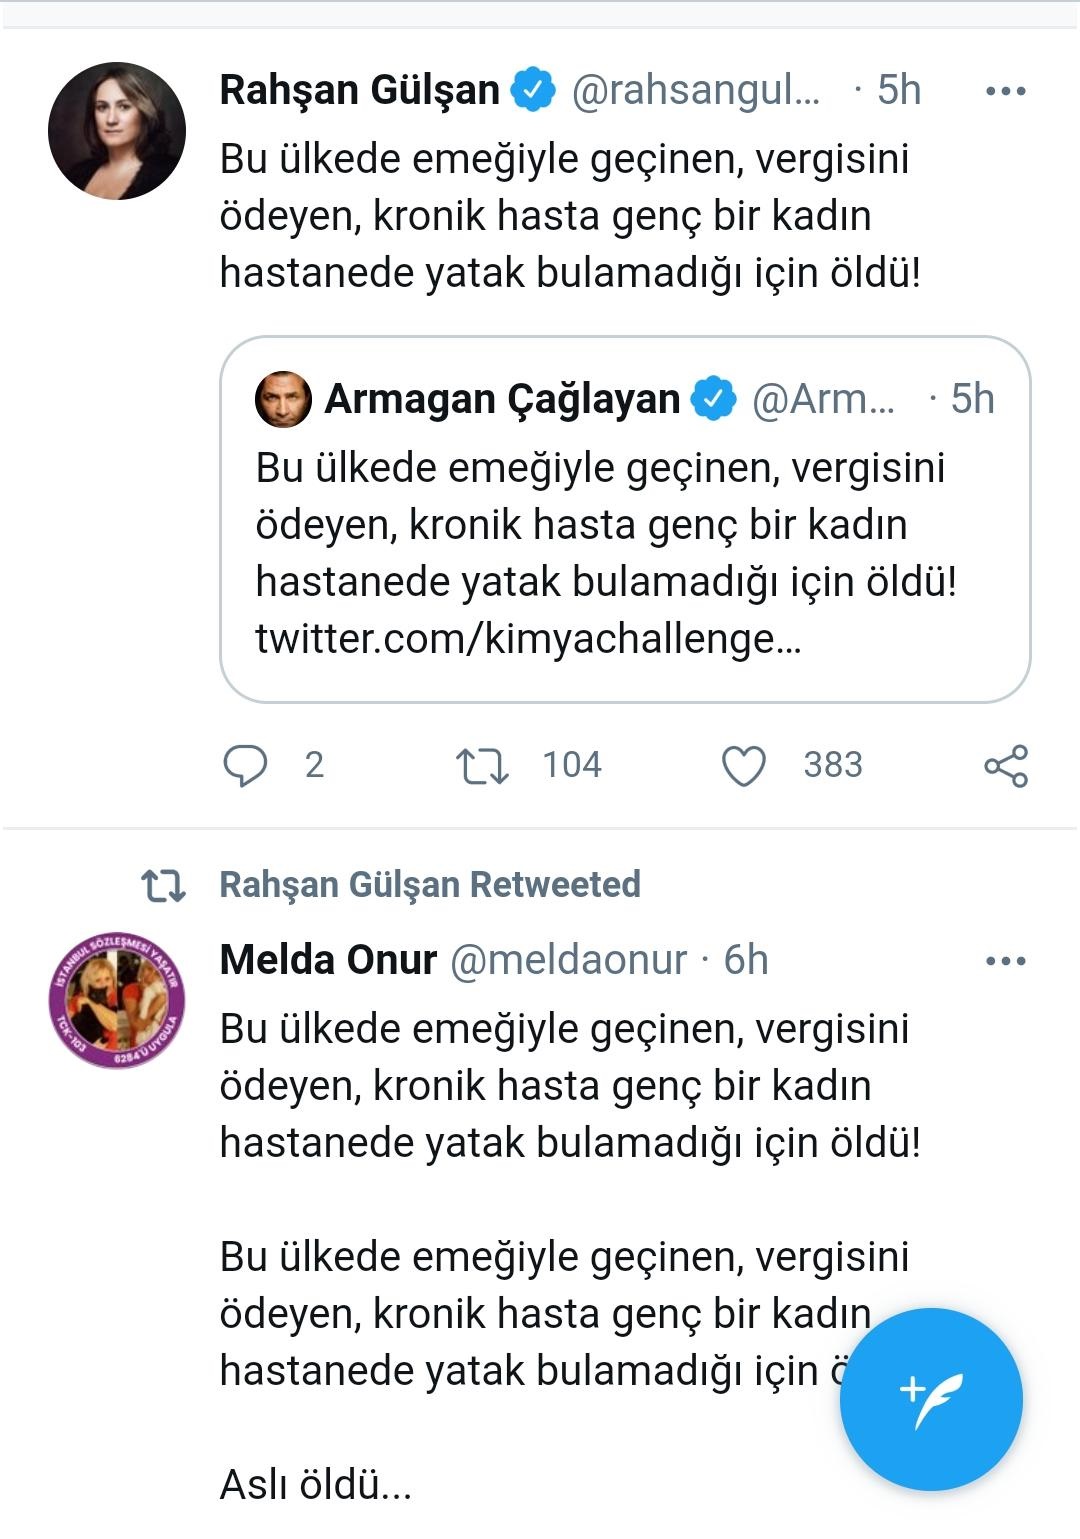Viewport: 1080px width, 1539px height.
Task: Open the @meldaonur handle
Action: (x=568, y=960)
